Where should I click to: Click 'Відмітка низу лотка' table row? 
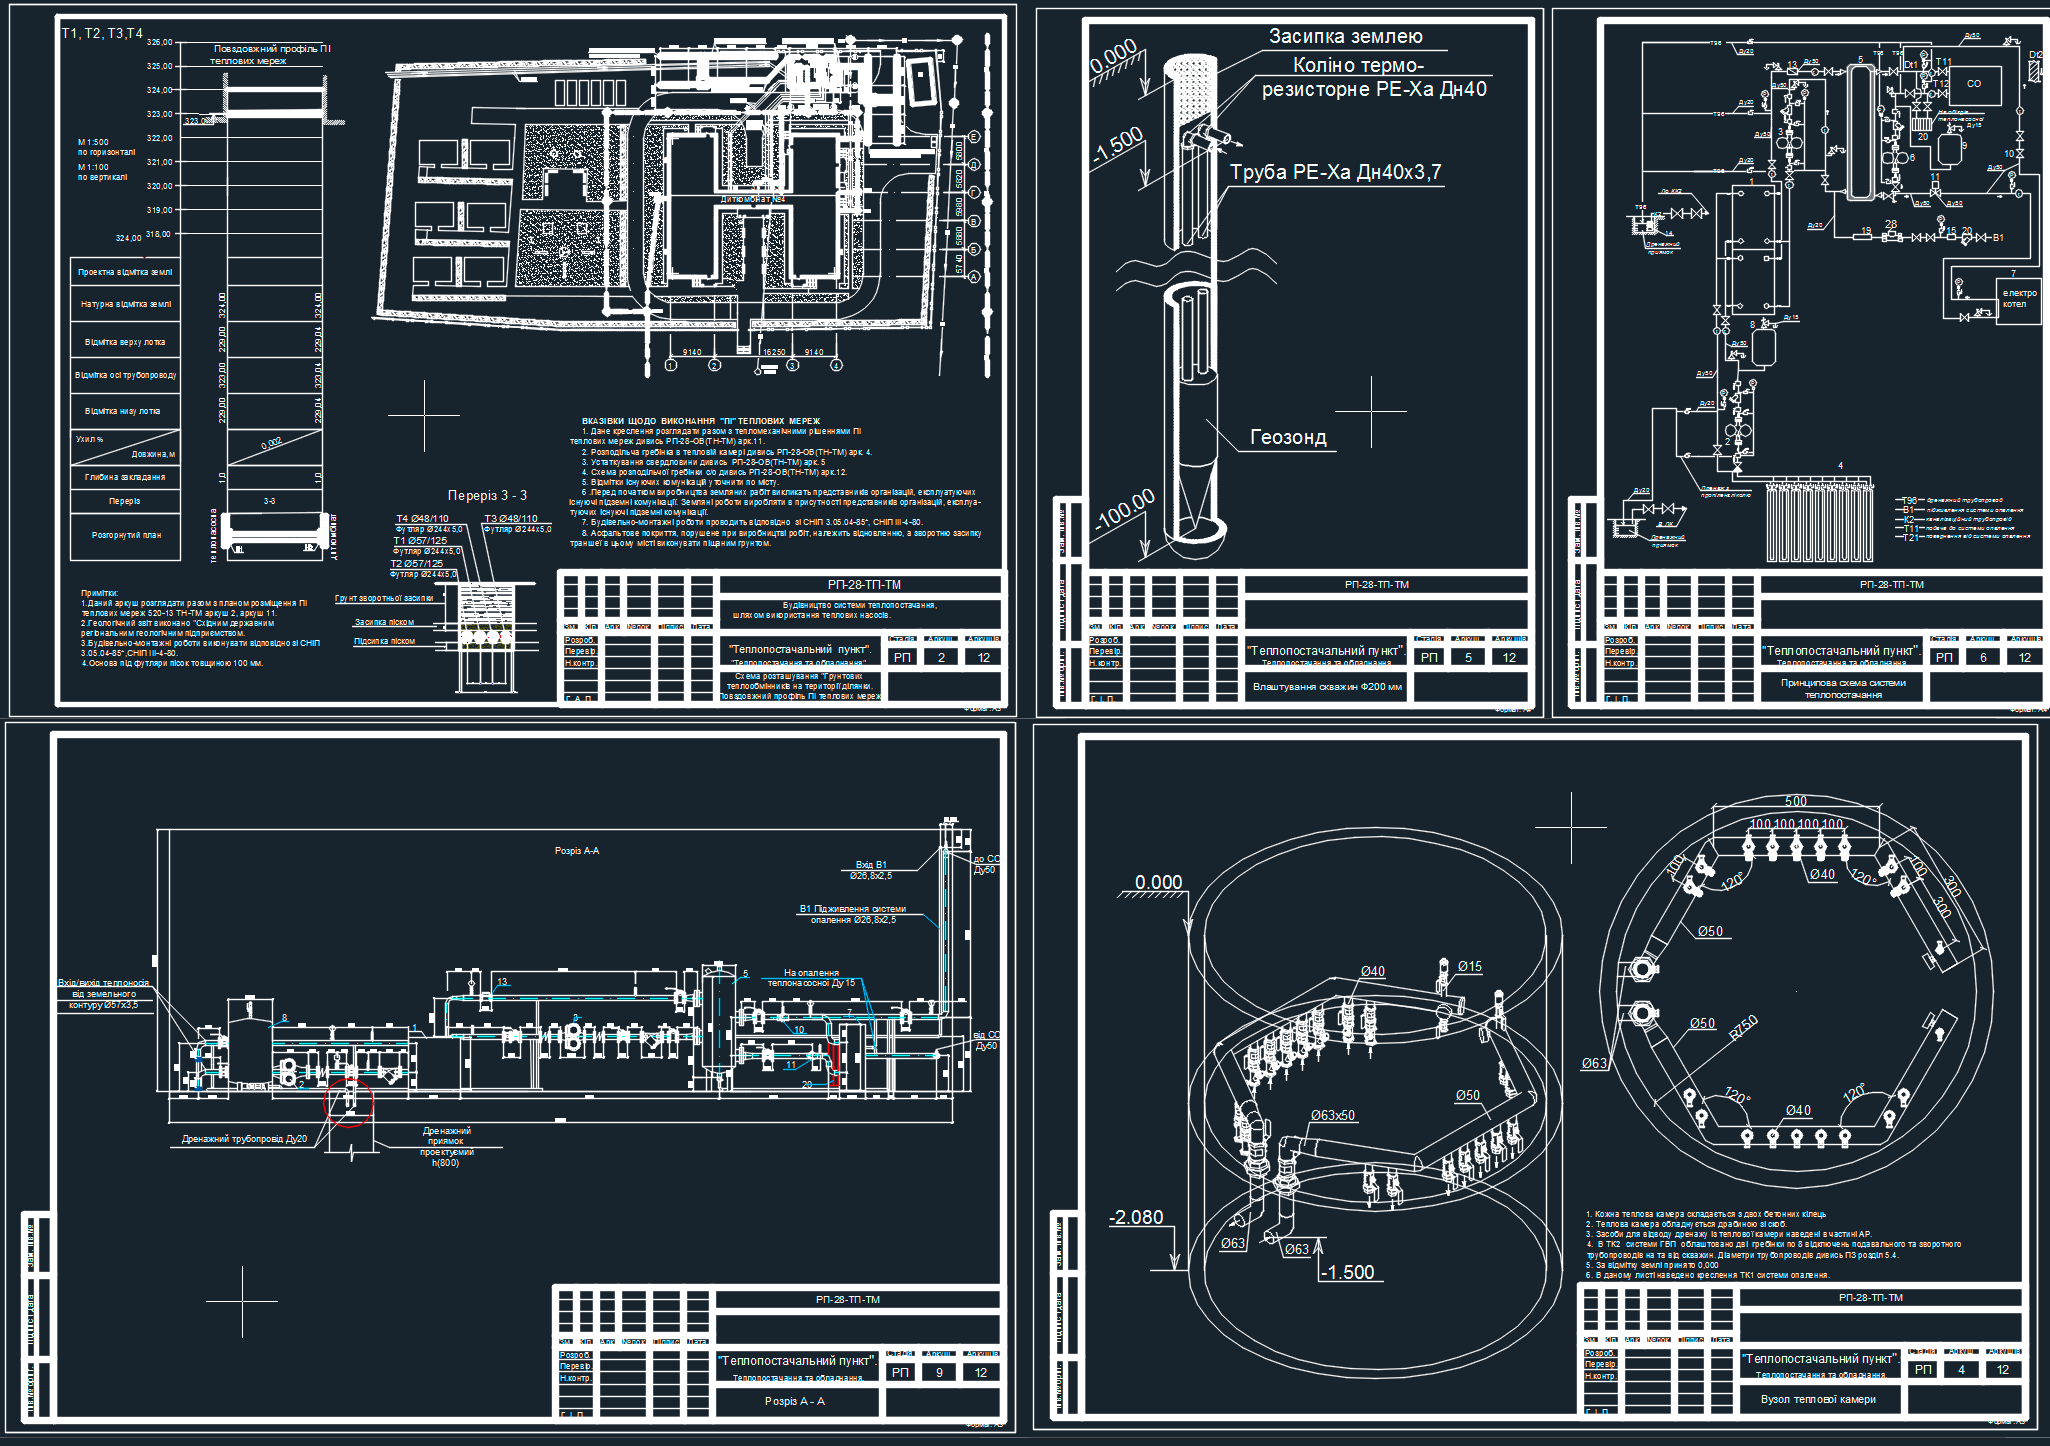tap(125, 411)
